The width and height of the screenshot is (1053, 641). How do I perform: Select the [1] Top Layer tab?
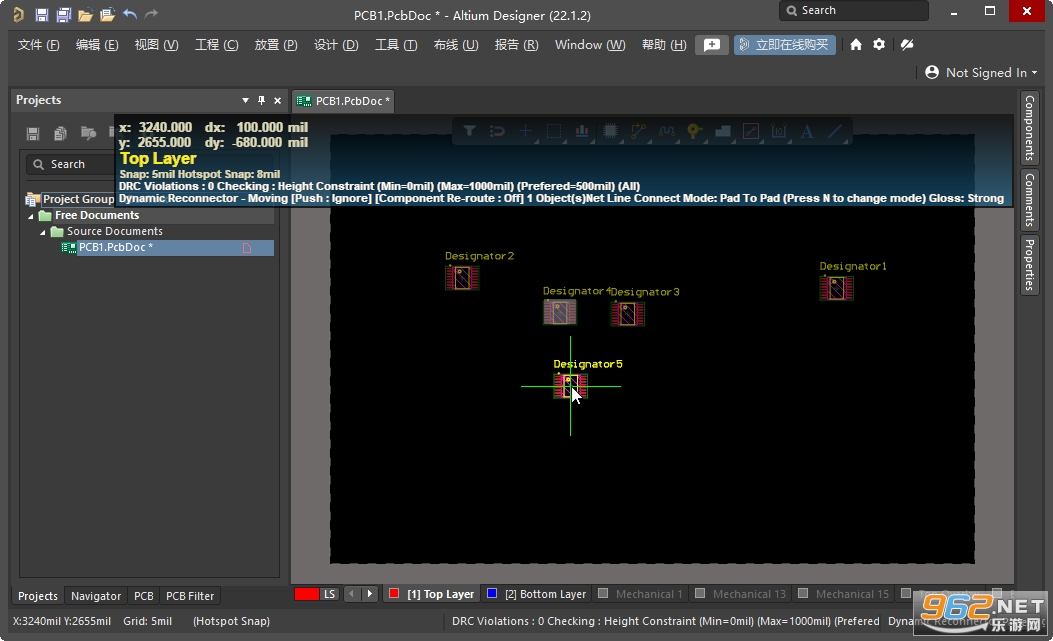(432, 594)
